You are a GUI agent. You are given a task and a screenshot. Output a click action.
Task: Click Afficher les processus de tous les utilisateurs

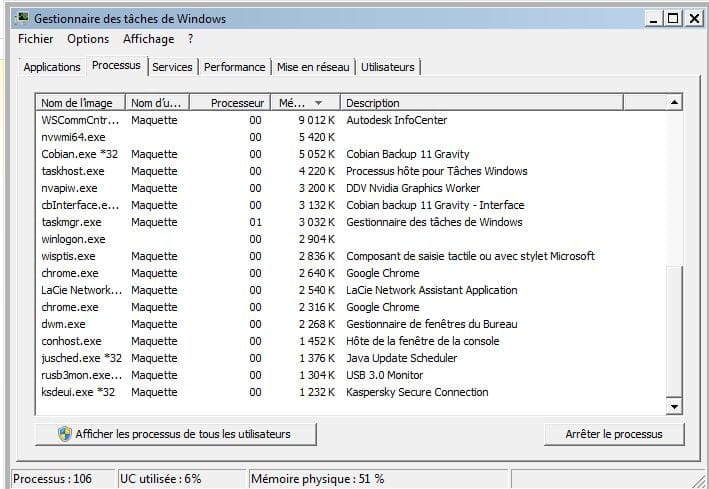coord(175,434)
